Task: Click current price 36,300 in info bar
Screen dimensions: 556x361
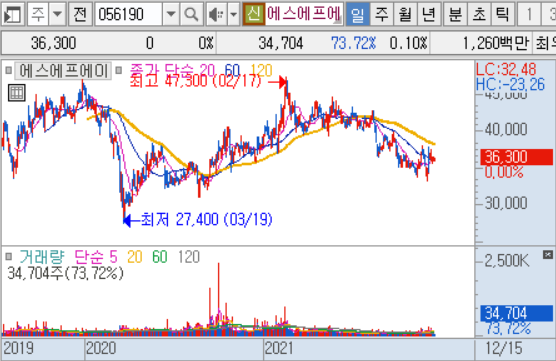Action: click(x=54, y=43)
